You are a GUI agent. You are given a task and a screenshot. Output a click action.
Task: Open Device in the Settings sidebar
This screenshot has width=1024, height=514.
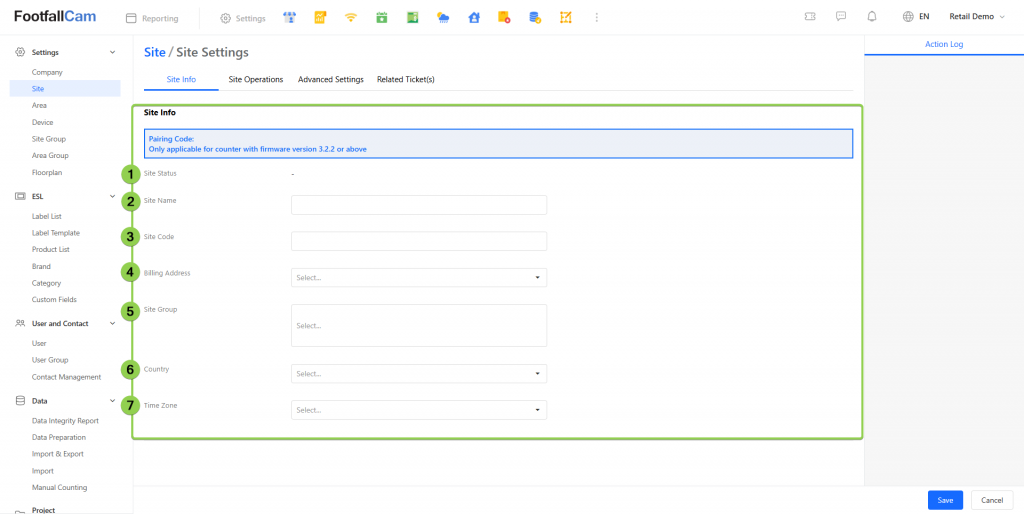tap(43, 122)
